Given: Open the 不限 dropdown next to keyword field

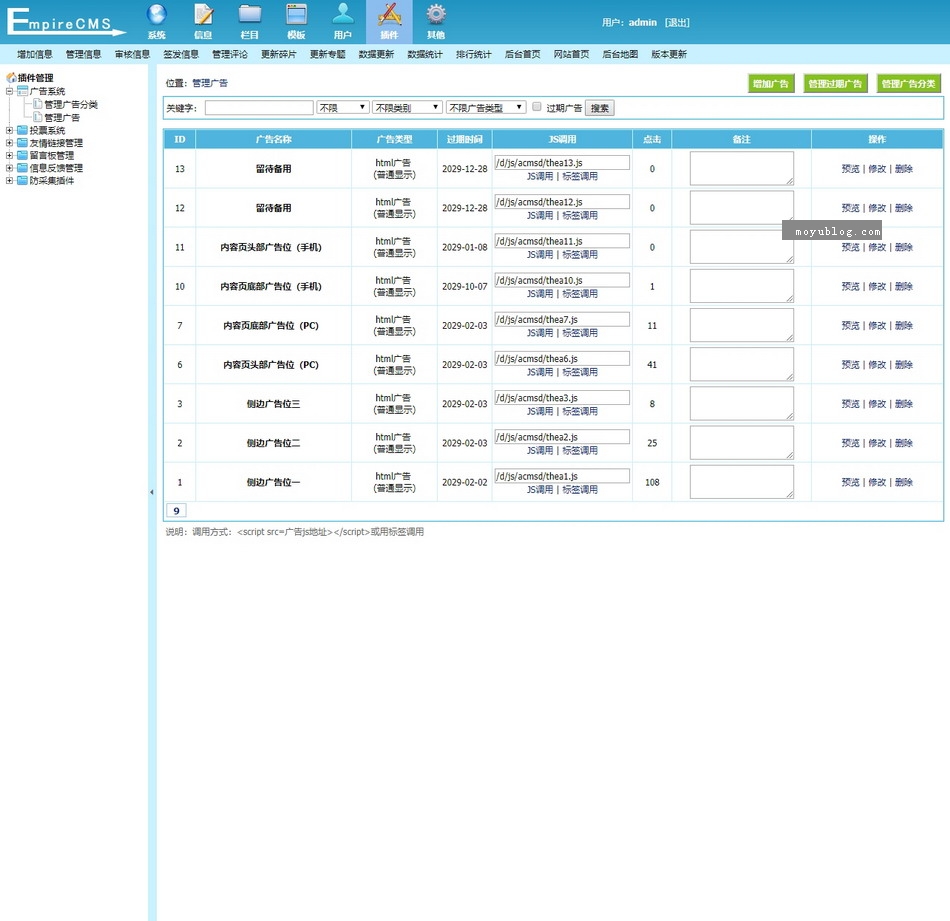Looking at the screenshot, I should point(342,108).
